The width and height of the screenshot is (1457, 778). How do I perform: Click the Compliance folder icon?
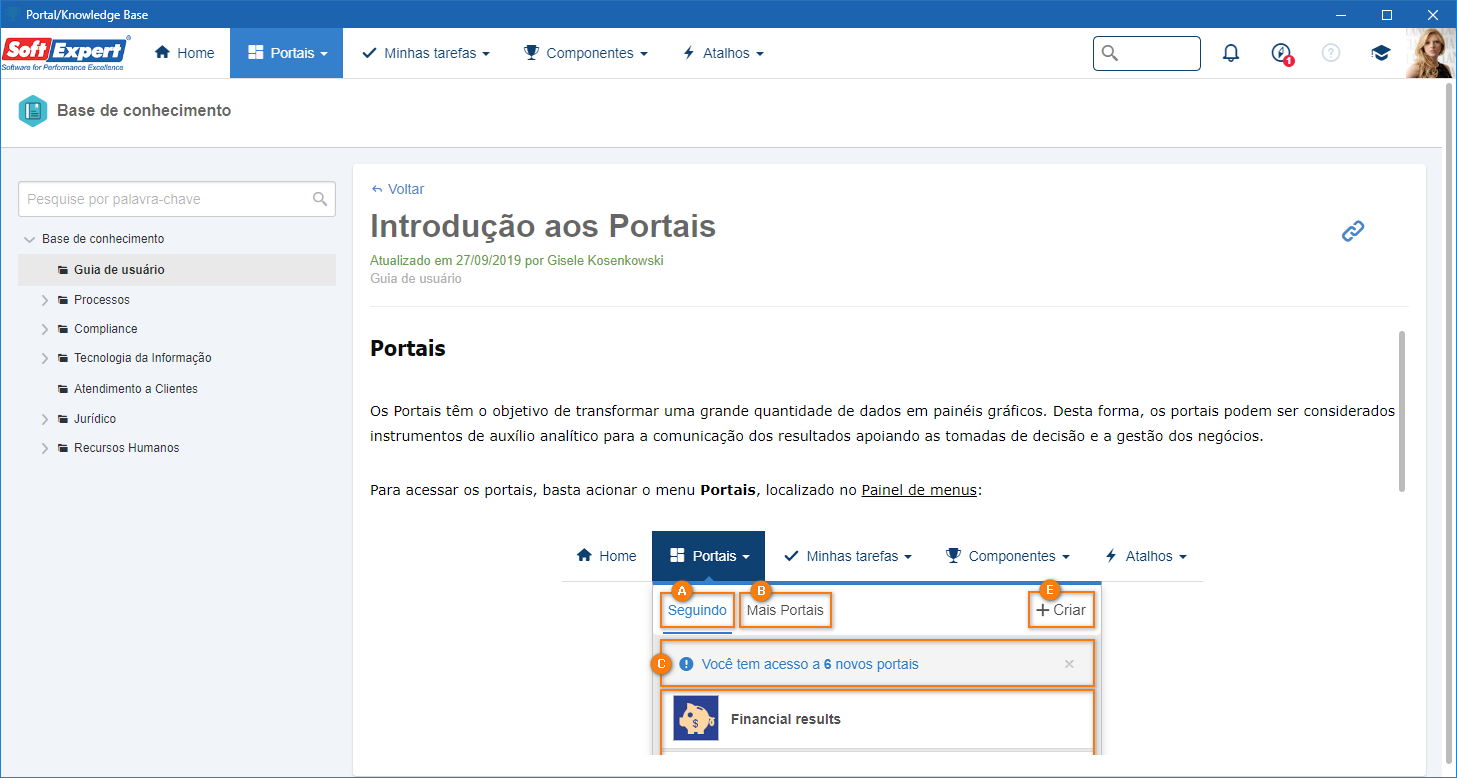coord(63,329)
